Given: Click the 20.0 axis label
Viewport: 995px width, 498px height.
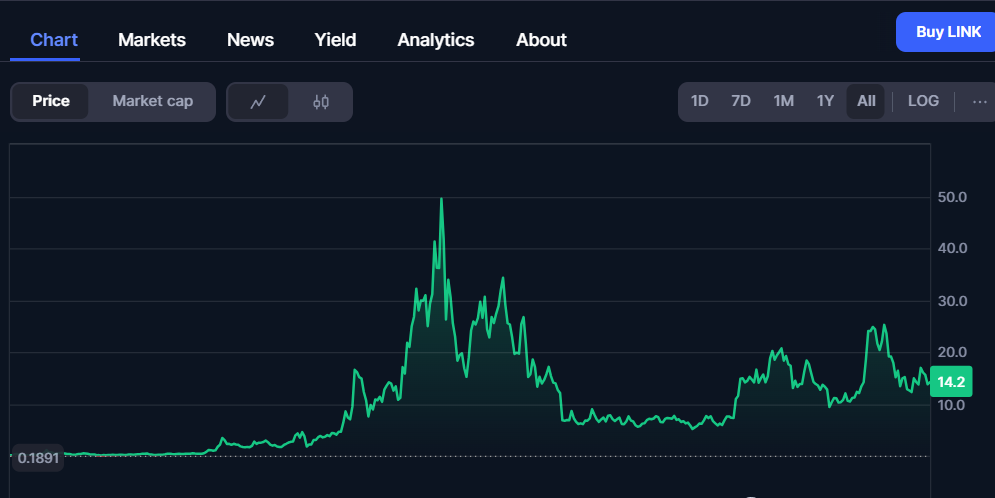Looking at the screenshot, I should pyautogui.click(x=952, y=352).
